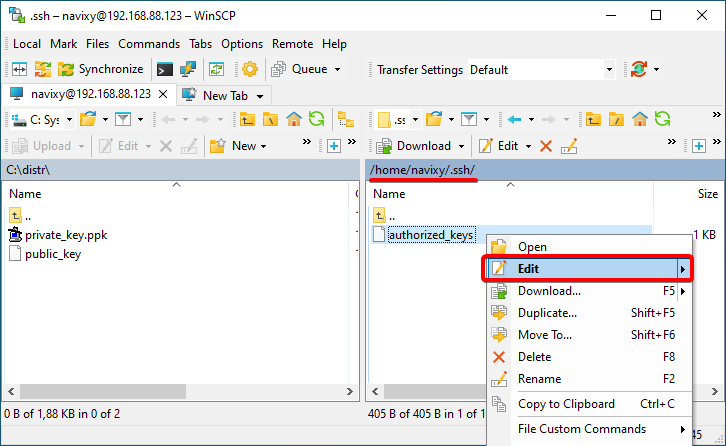Open the remote .ssh directory selector
The height and width of the screenshot is (446, 726).
point(398,120)
